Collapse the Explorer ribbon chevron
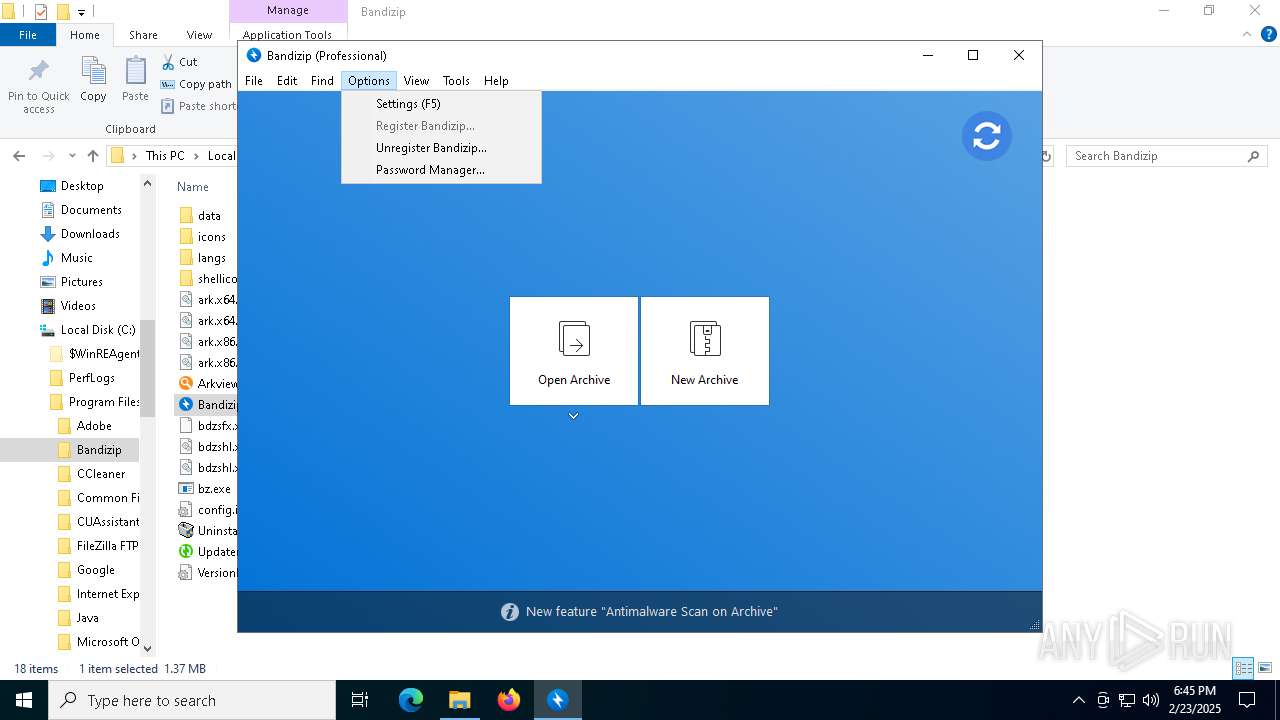1280x720 pixels. (1247, 34)
